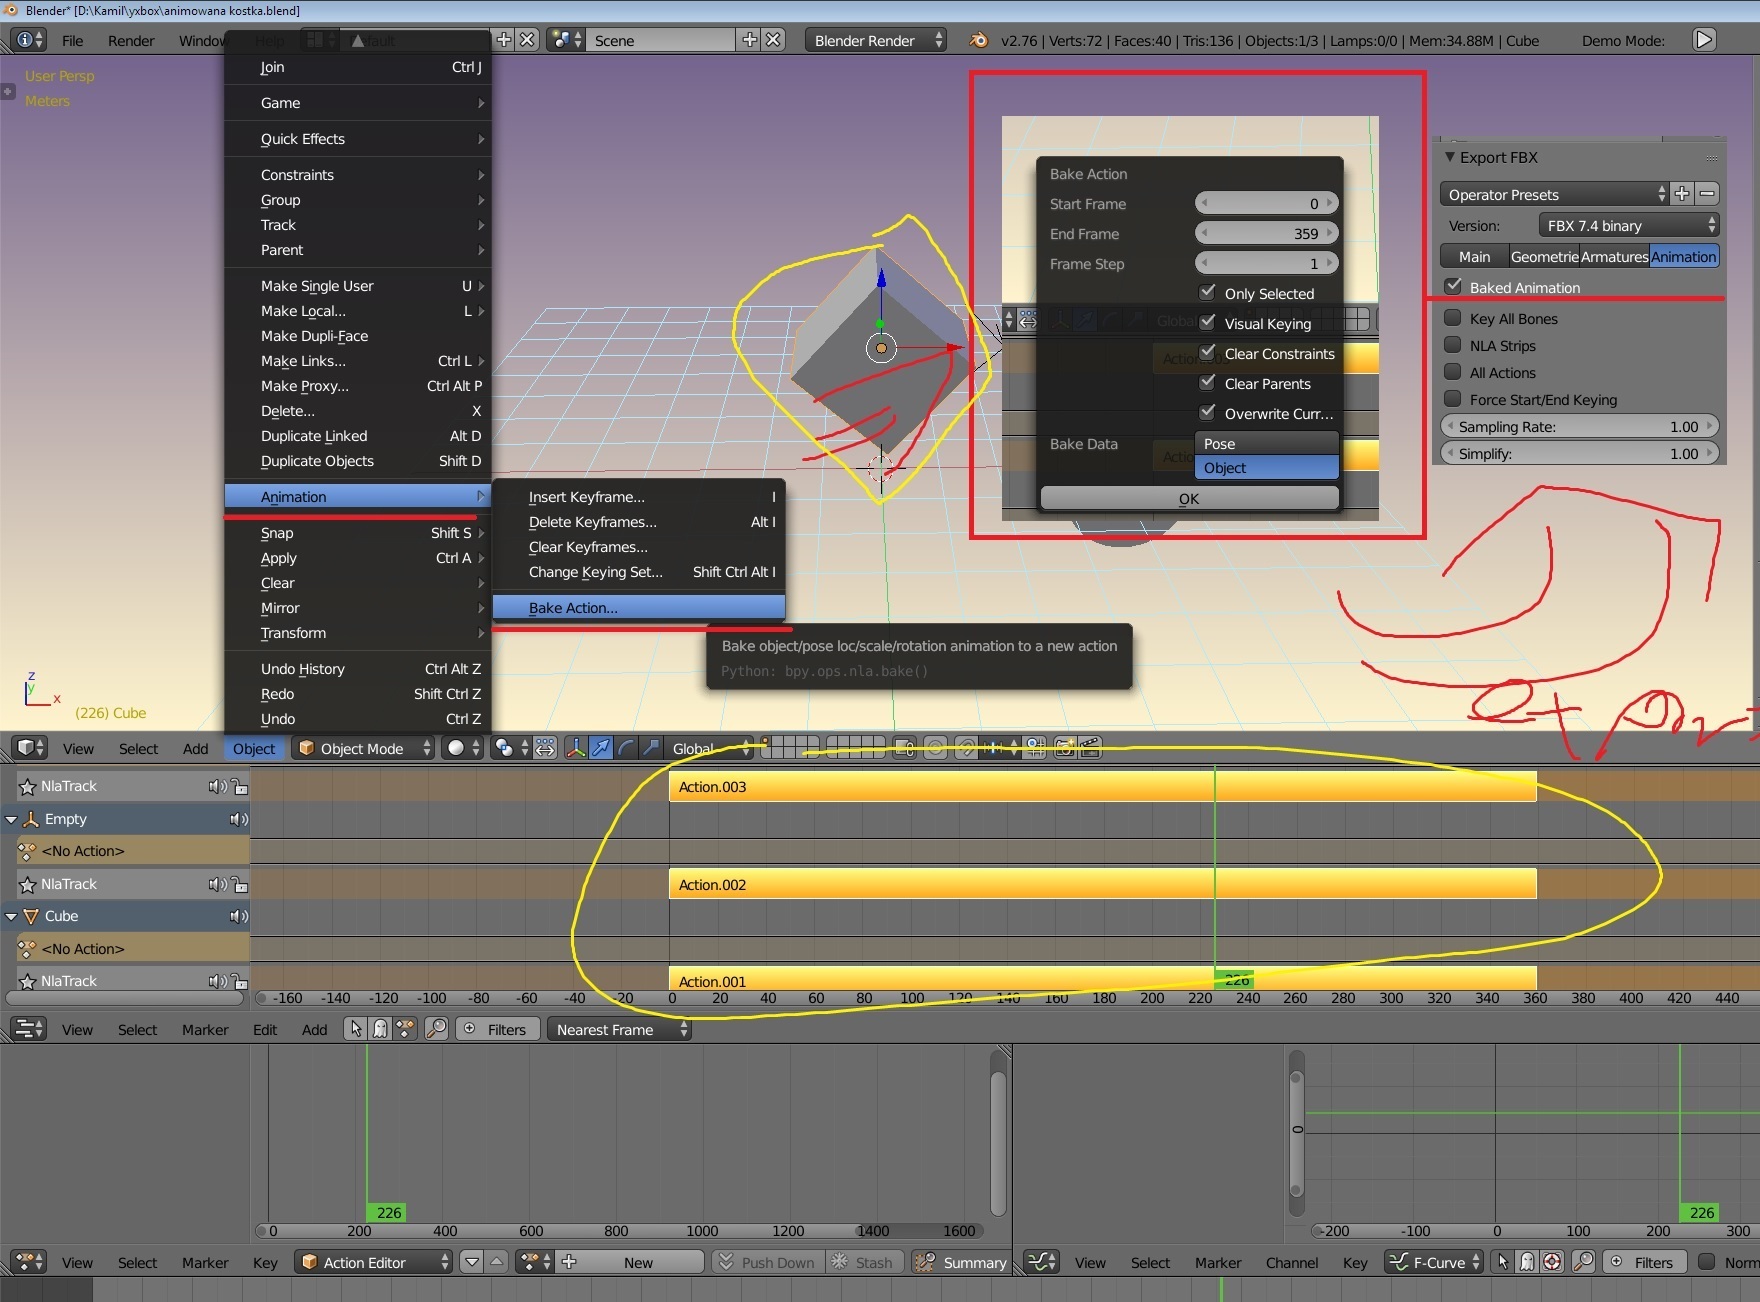Click the Demo Mode play icon
The width and height of the screenshot is (1760, 1302).
[x=1704, y=40]
